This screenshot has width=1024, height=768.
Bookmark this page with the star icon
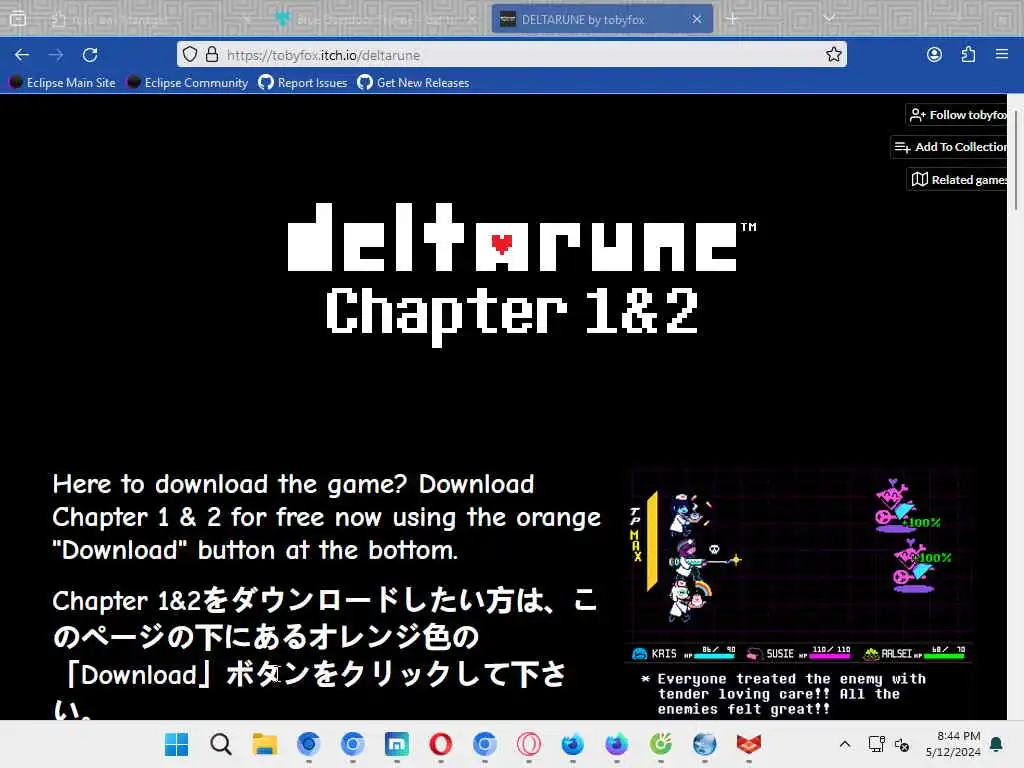[833, 54]
